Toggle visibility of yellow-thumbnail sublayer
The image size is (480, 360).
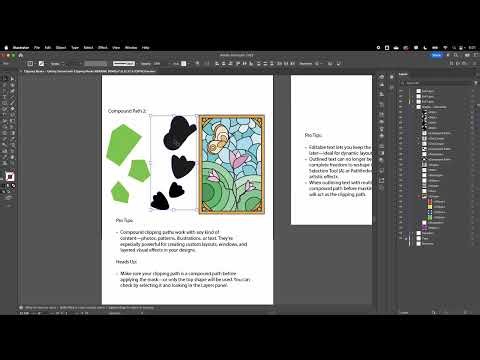pos(401,207)
